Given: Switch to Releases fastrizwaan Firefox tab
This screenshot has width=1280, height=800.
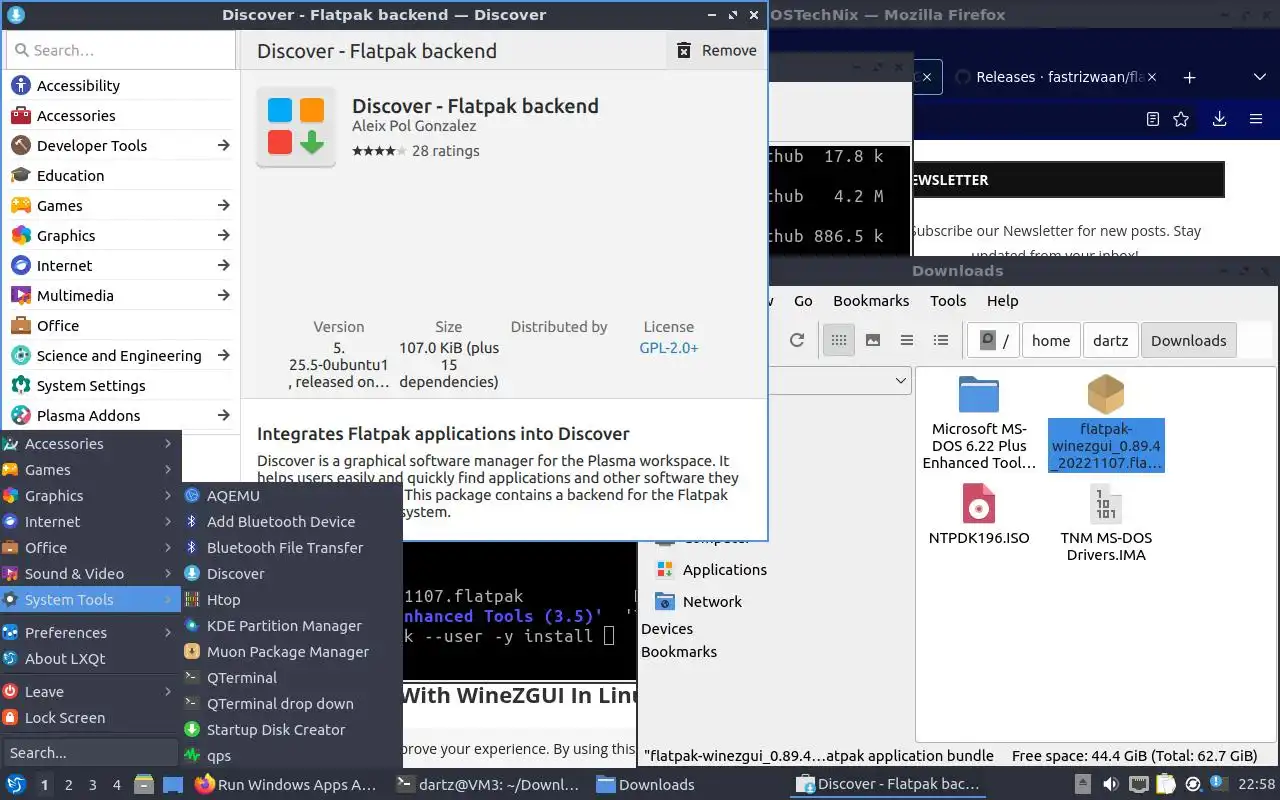Looking at the screenshot, I should (1056, 77).
